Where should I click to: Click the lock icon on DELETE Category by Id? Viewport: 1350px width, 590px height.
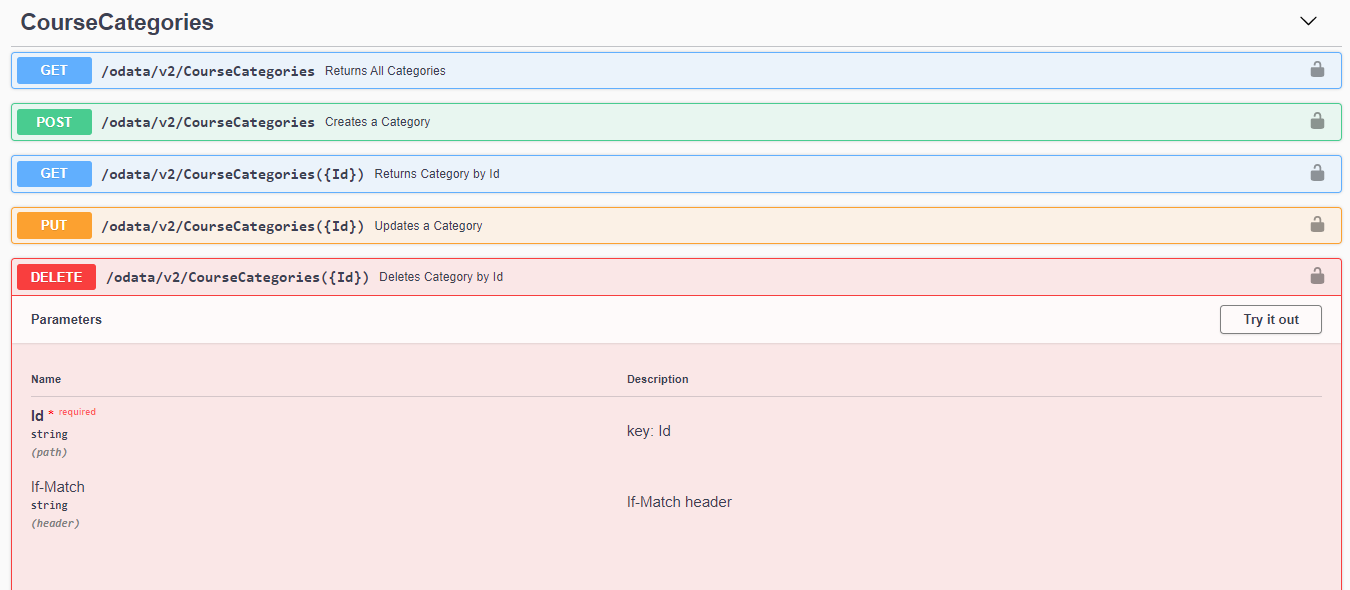pos(1317,276)
